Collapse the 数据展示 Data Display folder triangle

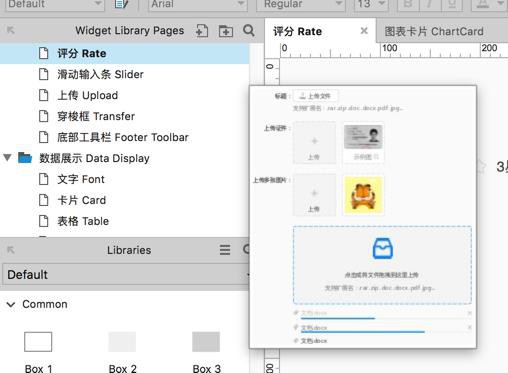(x=7, y=157)
